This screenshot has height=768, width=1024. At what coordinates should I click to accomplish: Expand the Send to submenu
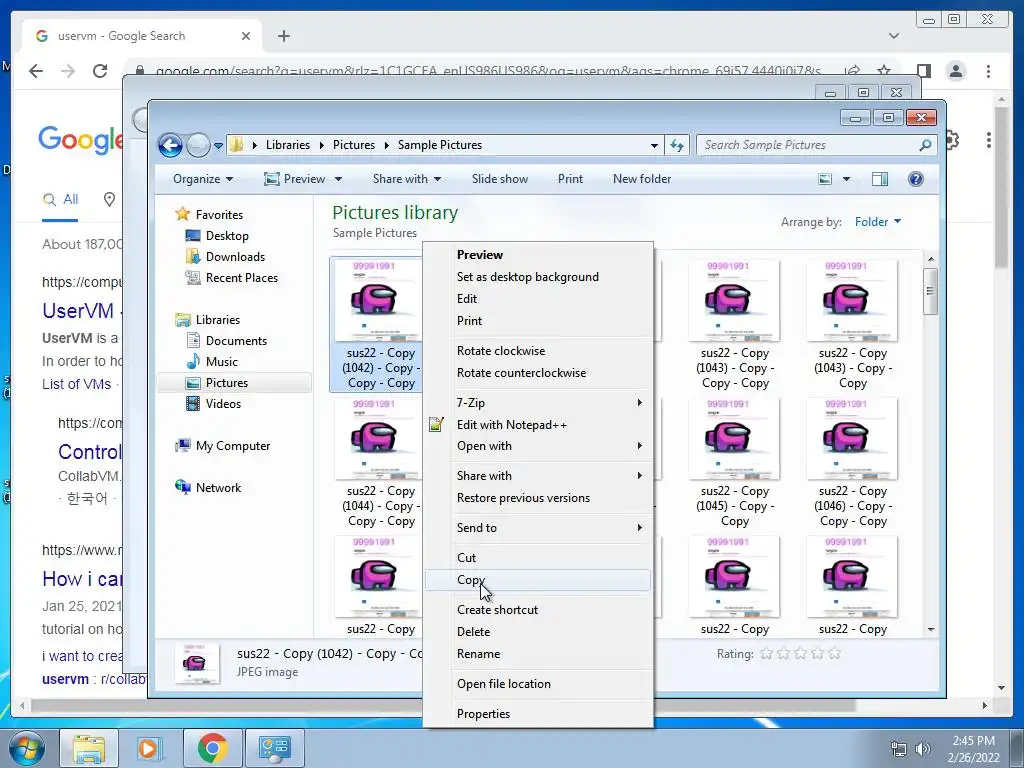pos(538,528)
